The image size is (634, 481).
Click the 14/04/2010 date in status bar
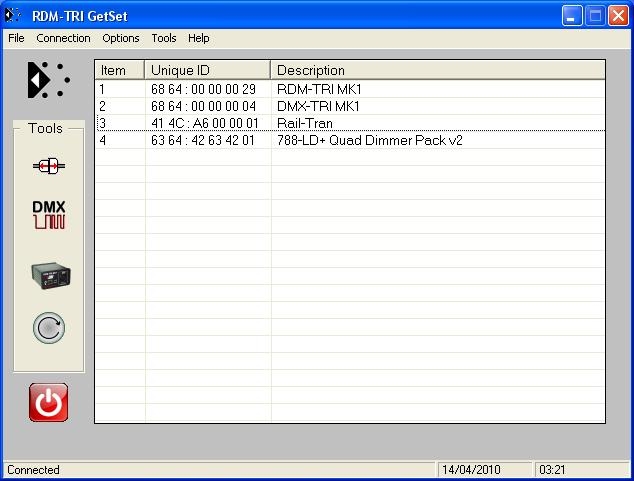tap(471, 470)
